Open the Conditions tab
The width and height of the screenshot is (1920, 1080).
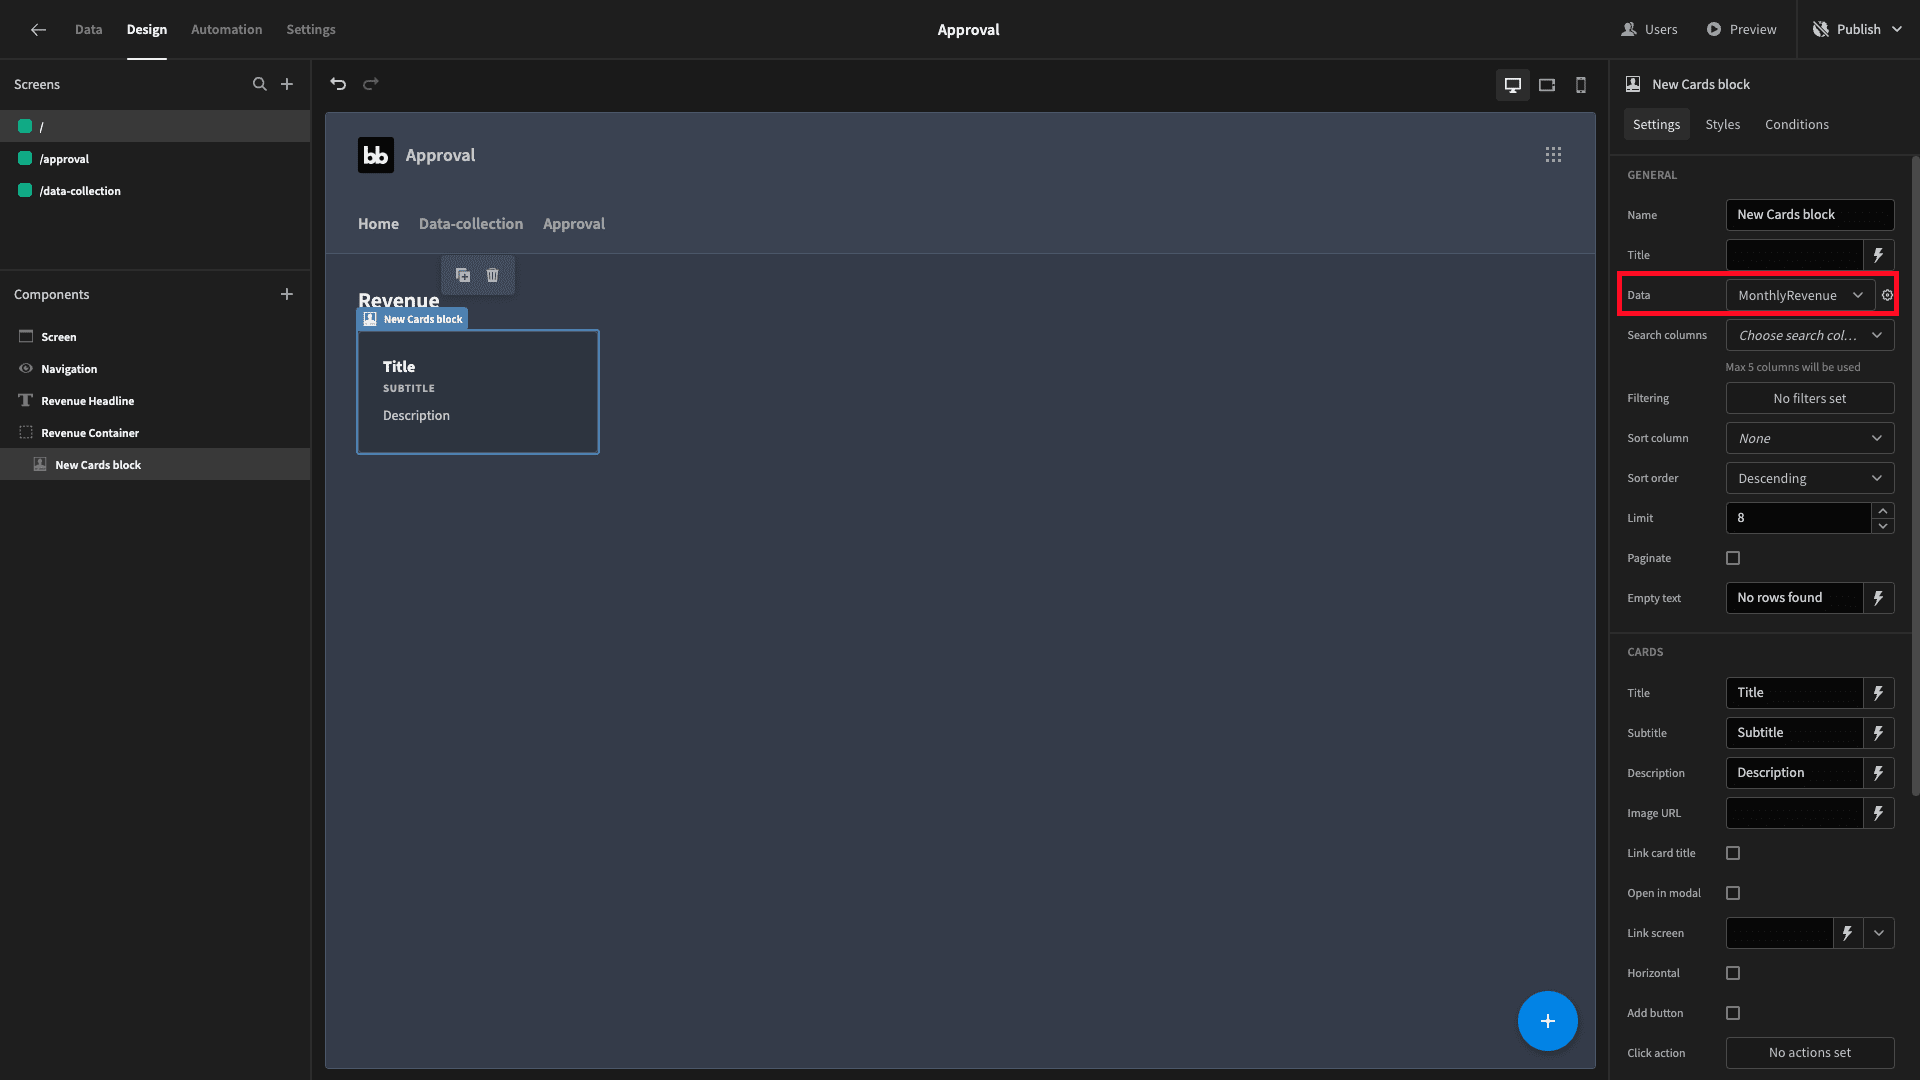1797,124
